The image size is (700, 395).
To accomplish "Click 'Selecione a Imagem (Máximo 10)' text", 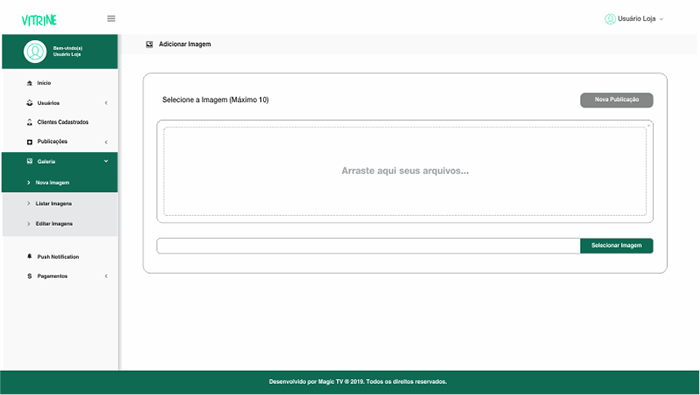I will 215,100.
